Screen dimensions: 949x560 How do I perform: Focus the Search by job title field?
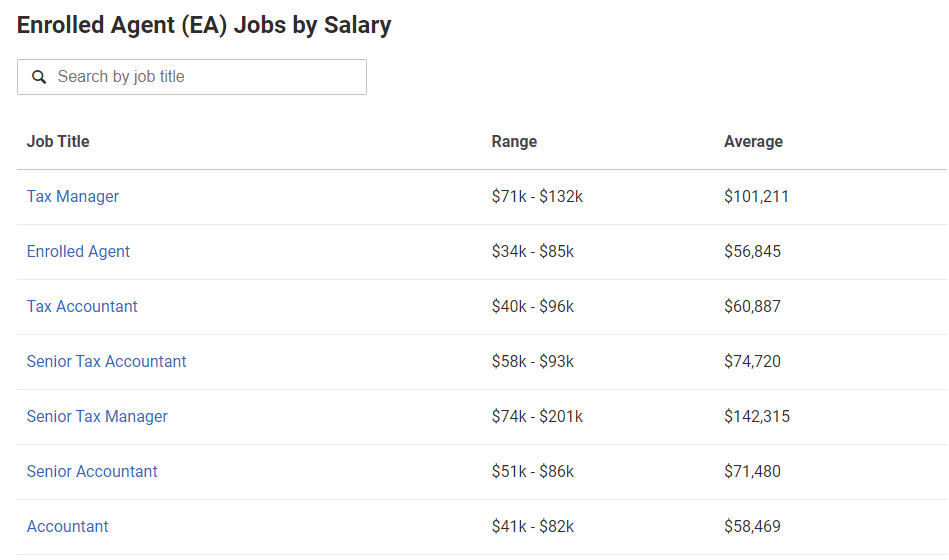(x=192, y=77)
